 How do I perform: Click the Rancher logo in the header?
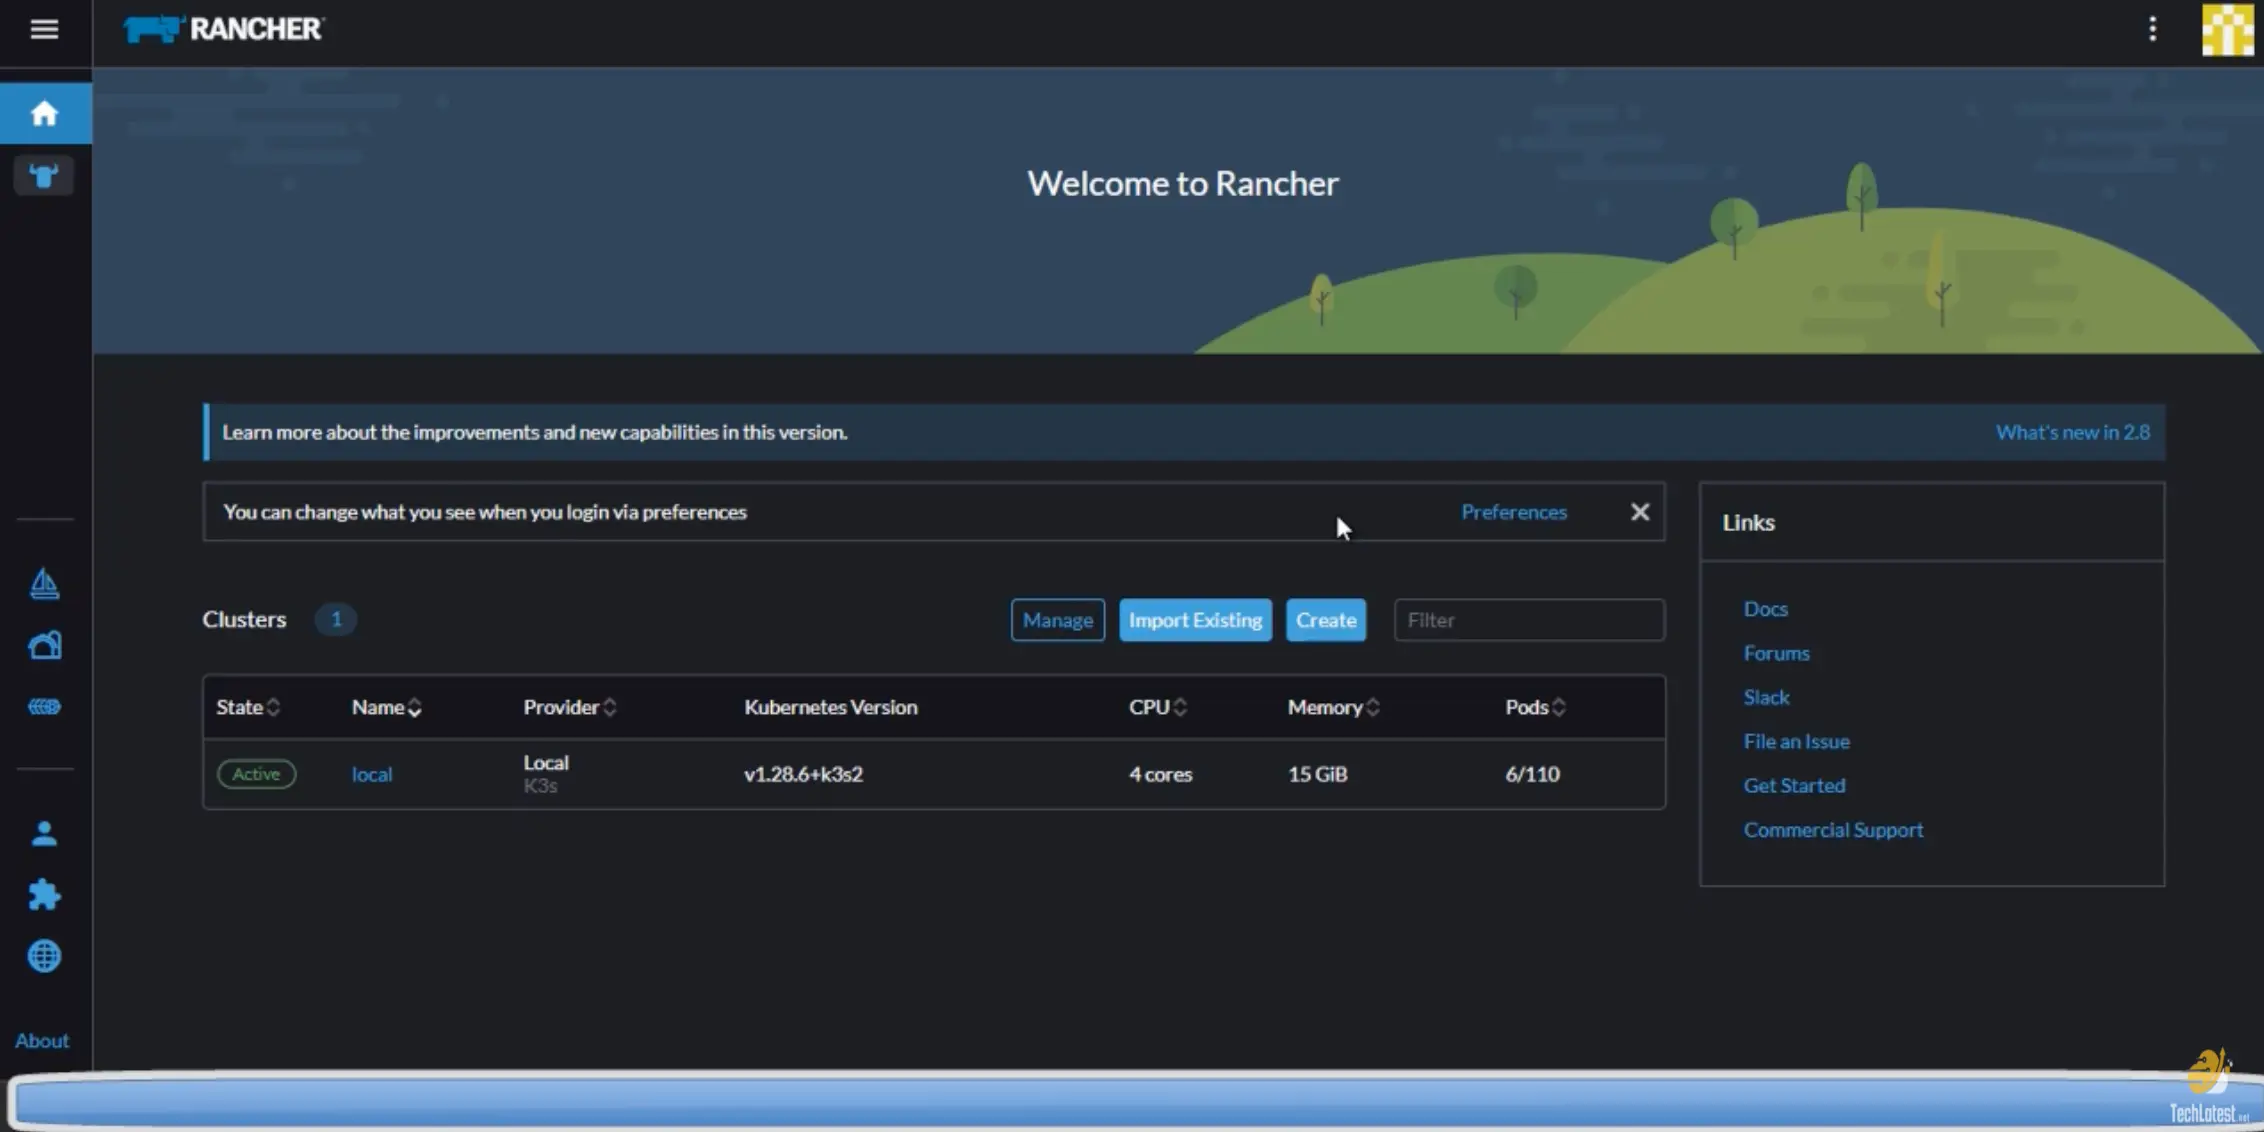coord(222,29)
